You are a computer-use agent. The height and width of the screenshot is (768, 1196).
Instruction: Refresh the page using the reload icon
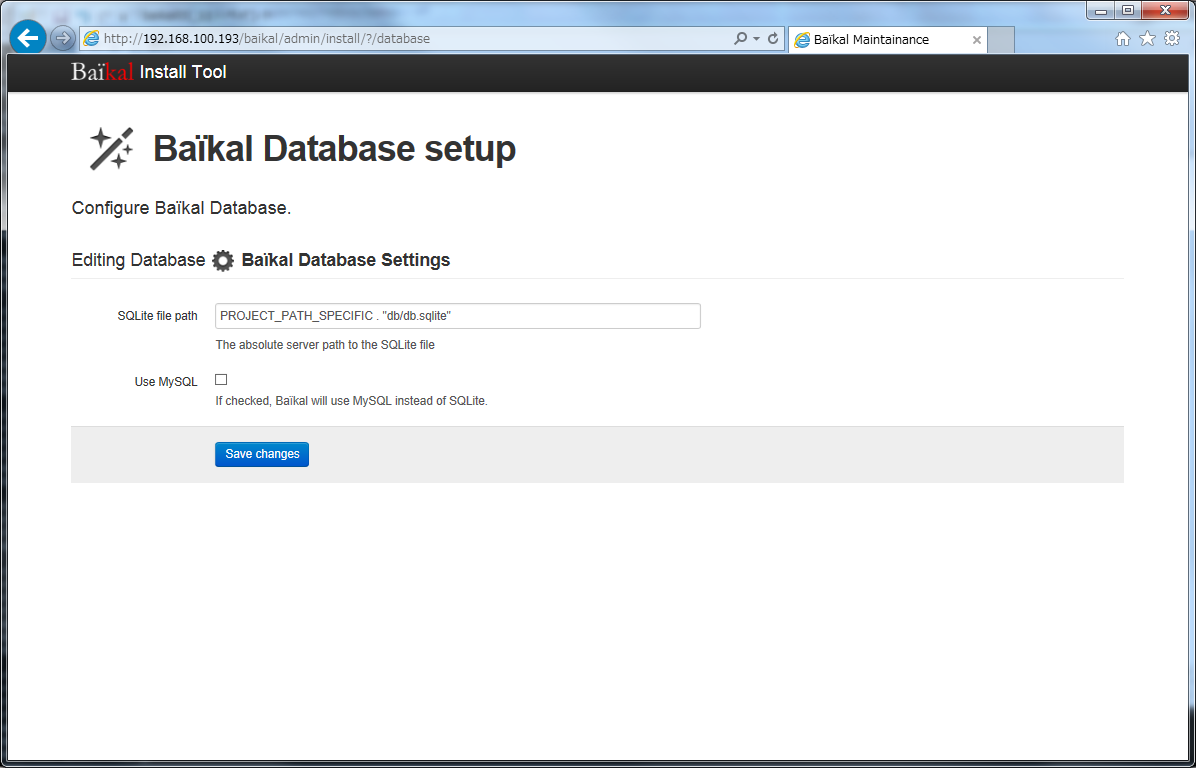(773, 39)
